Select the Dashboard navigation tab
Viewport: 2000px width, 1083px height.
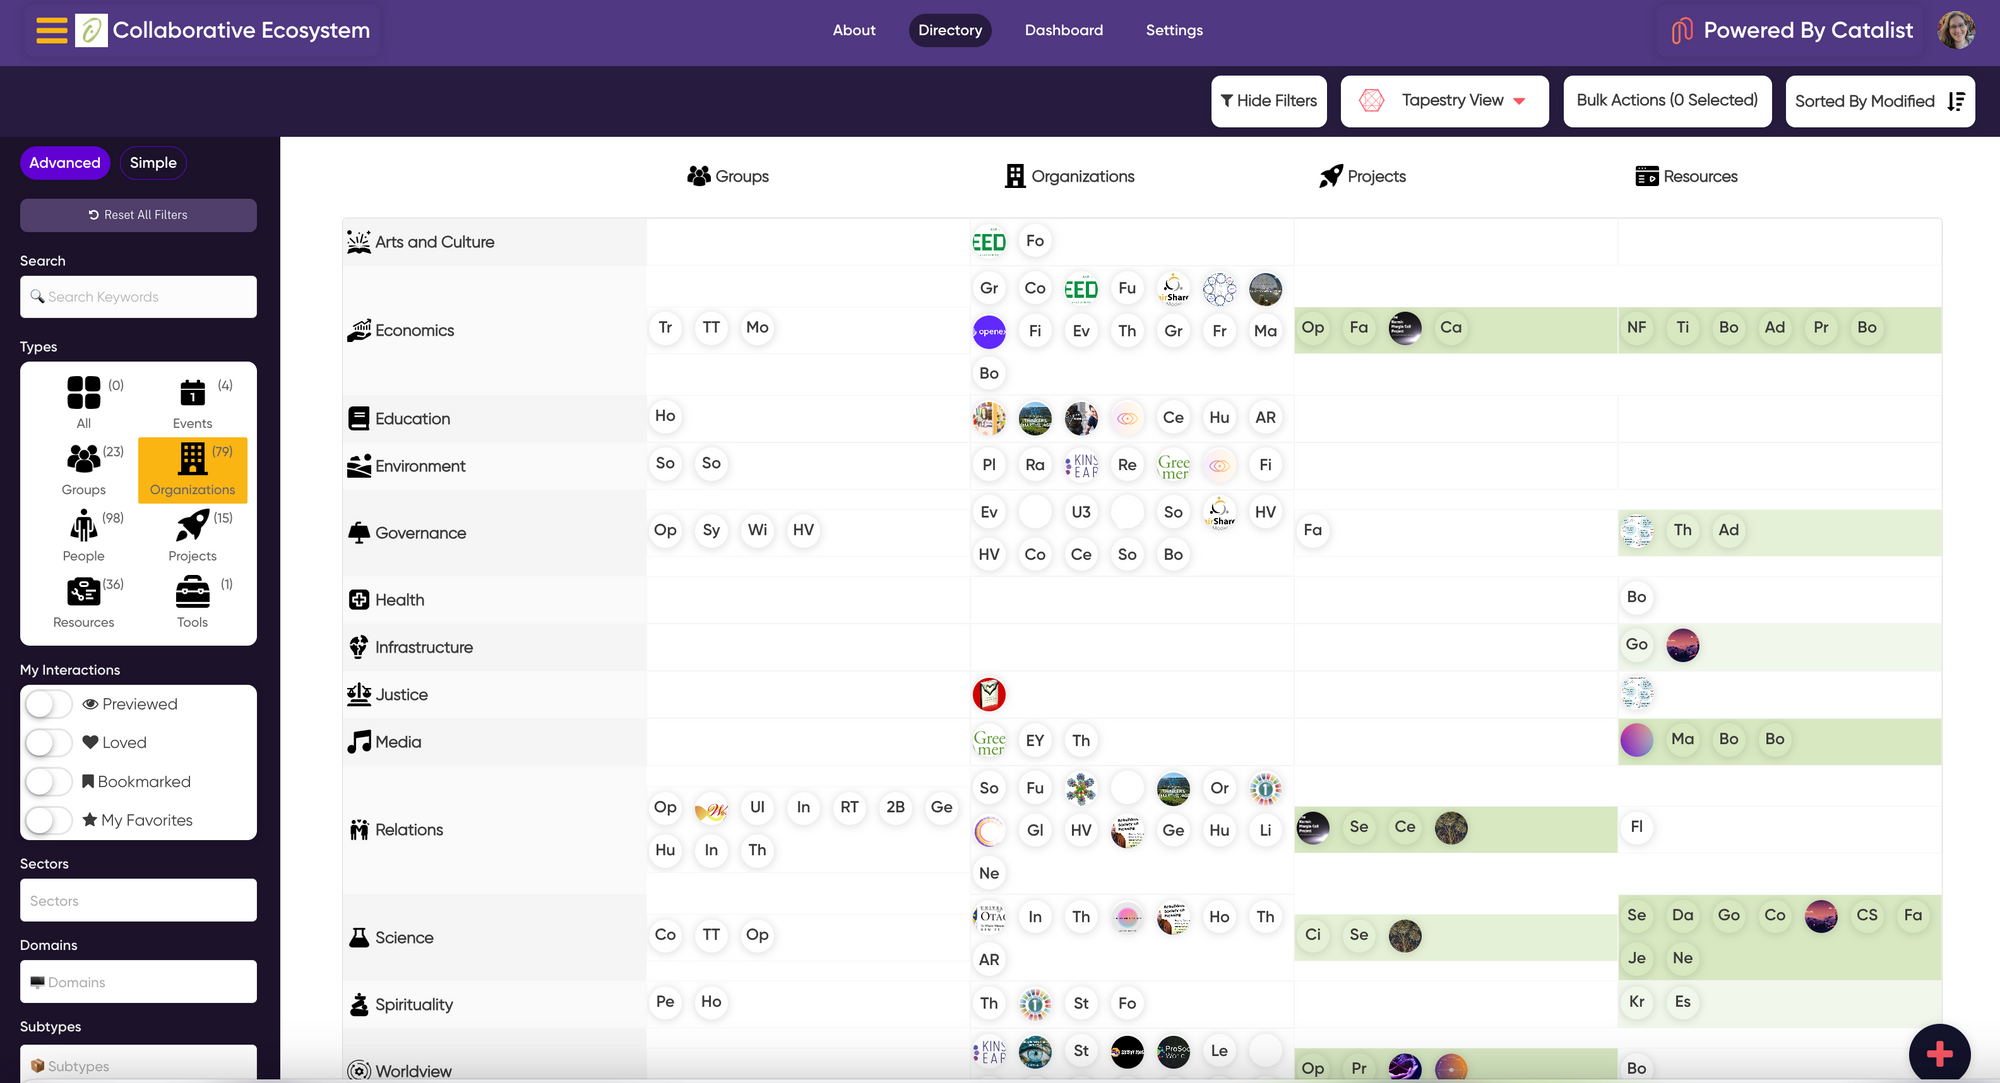click(1064, 29)
